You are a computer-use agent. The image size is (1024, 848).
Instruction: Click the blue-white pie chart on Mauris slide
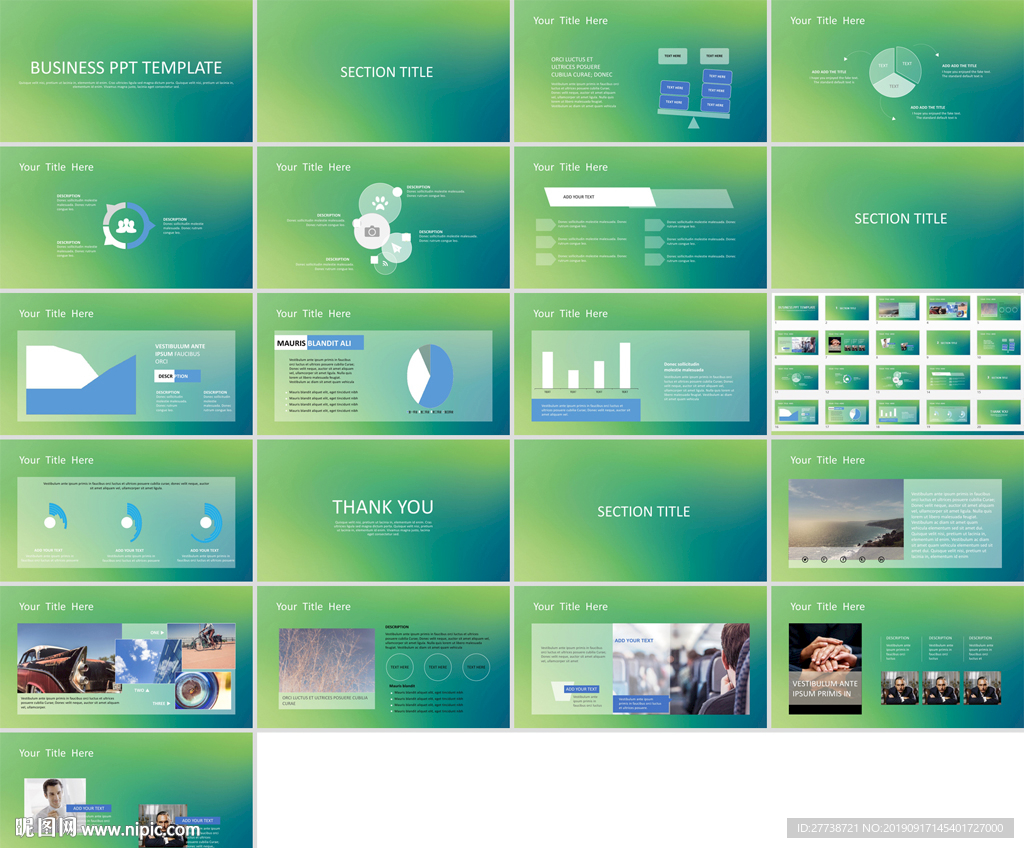(430, 376)
